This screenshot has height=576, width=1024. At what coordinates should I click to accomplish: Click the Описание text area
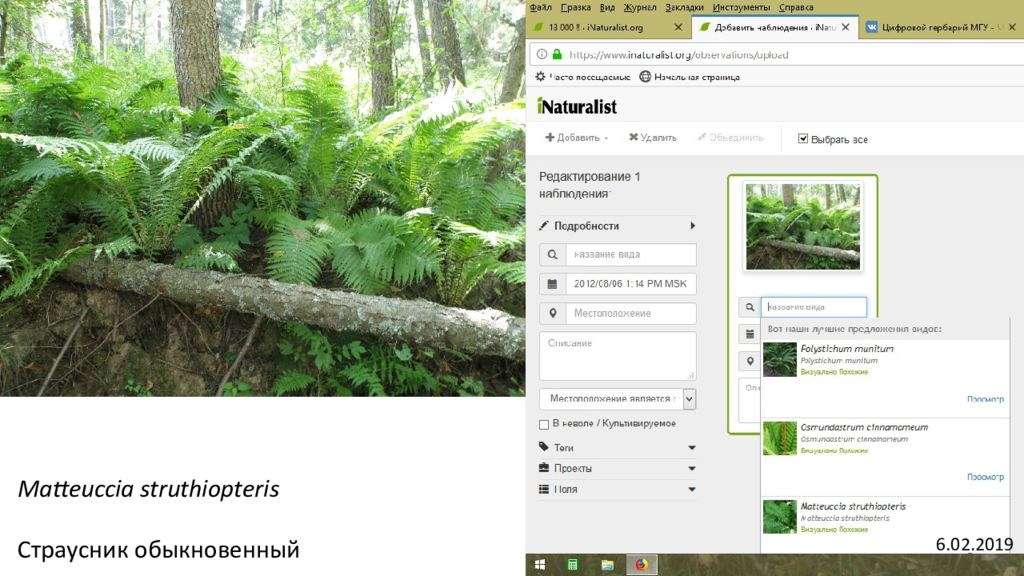pos(618,356)
